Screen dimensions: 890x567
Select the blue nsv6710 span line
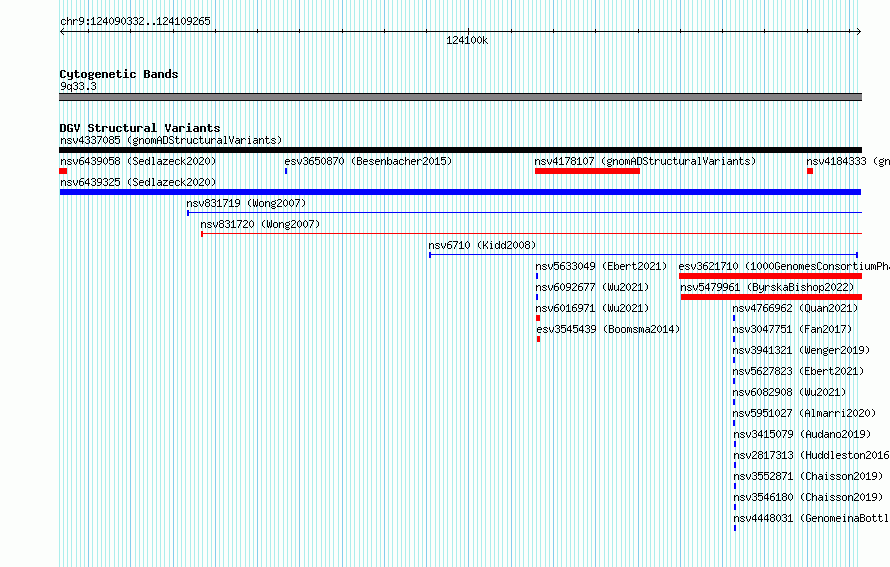(x=643, y=255)
